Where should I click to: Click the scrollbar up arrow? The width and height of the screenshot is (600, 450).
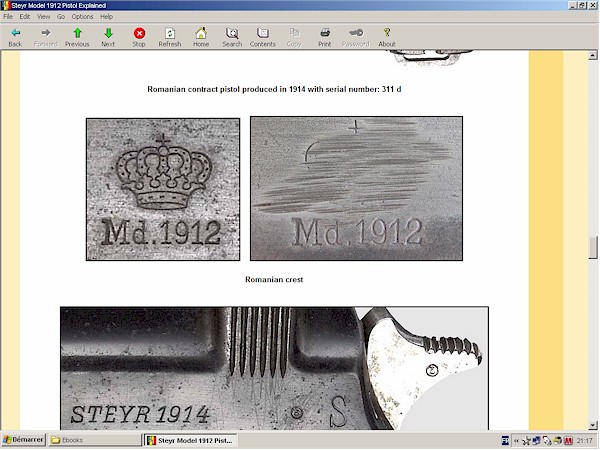[x=593, y=55]
